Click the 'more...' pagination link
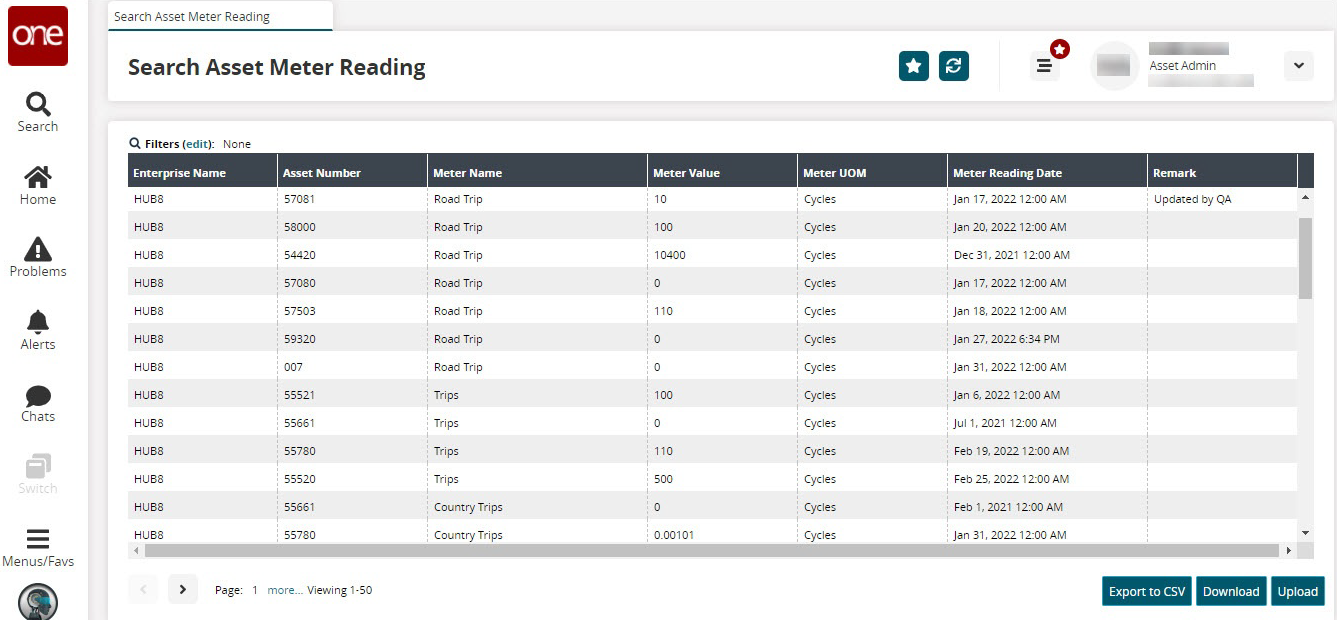This screenshot has height=620, width=1337. point(285,591)
